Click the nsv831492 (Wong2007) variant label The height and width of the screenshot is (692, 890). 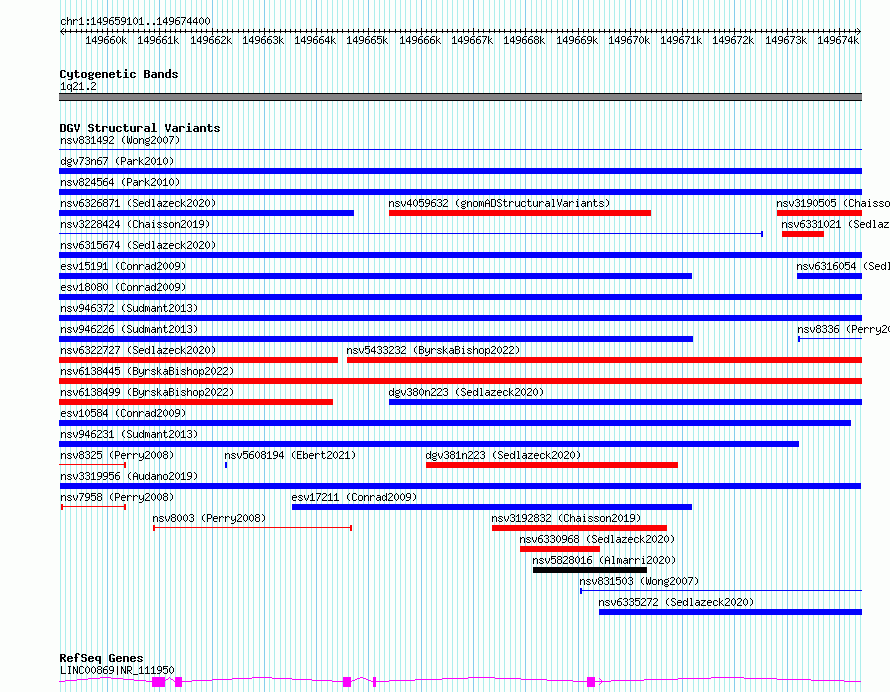coord(120,140)
